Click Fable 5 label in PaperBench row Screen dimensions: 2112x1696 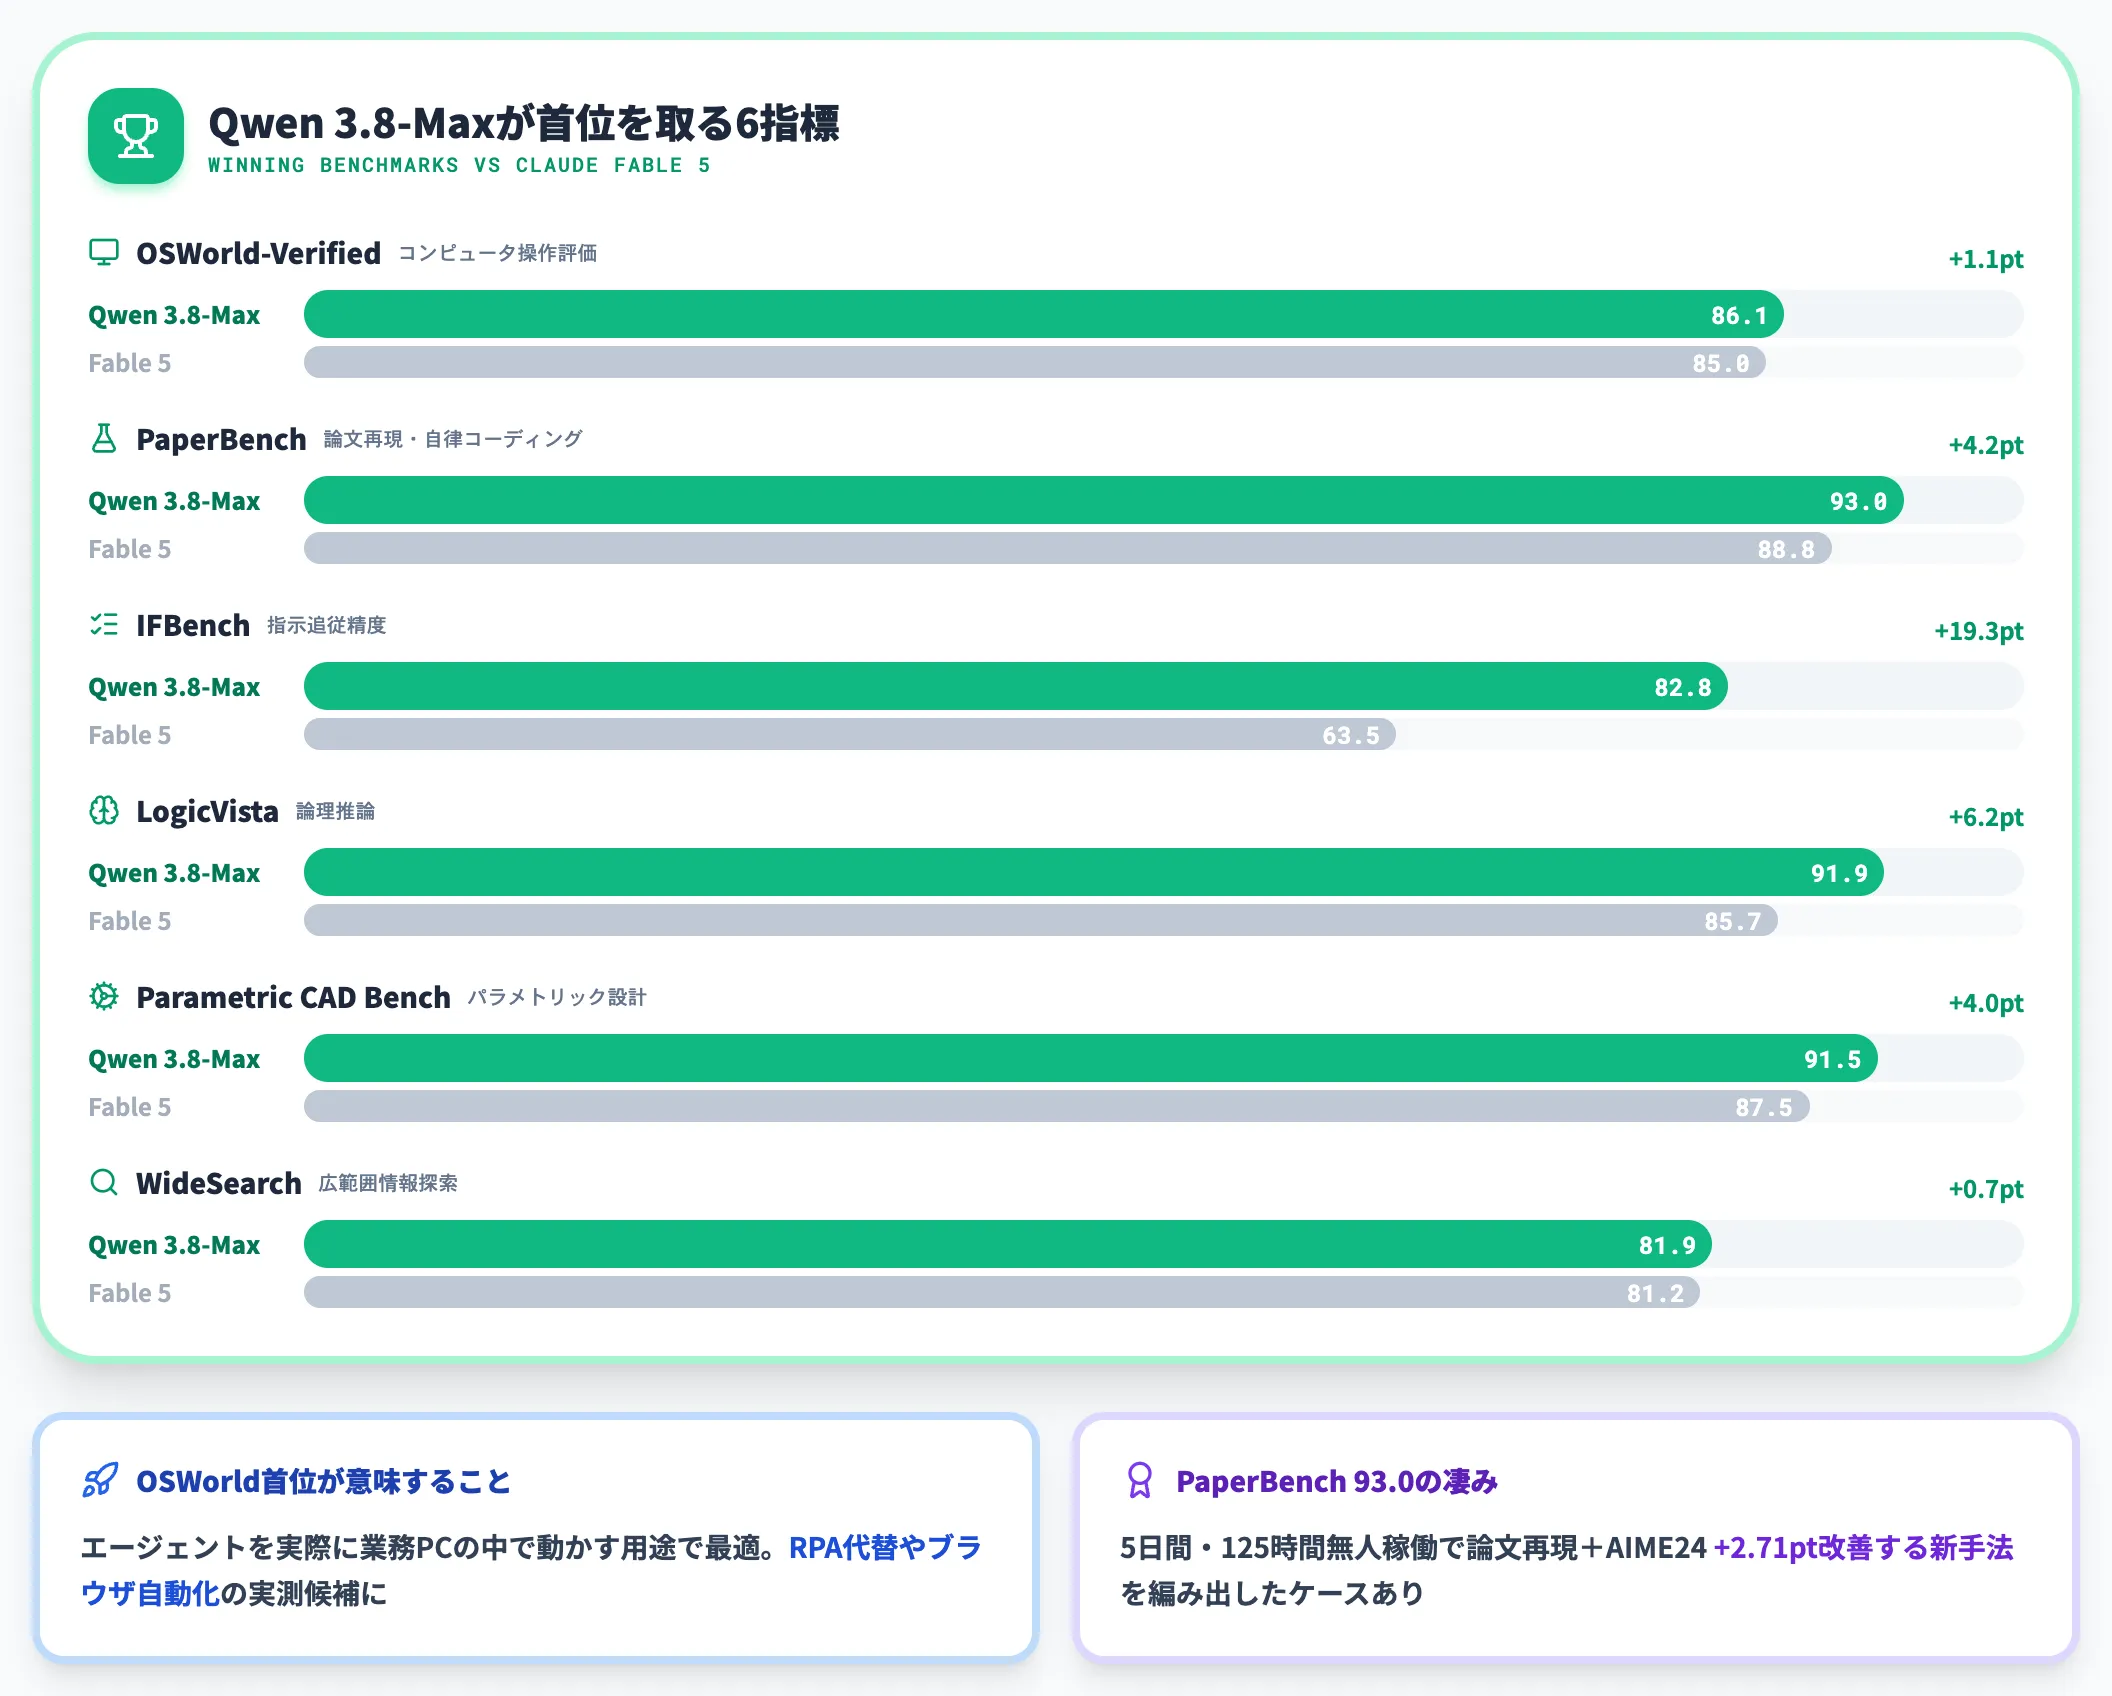coord(129,549)
